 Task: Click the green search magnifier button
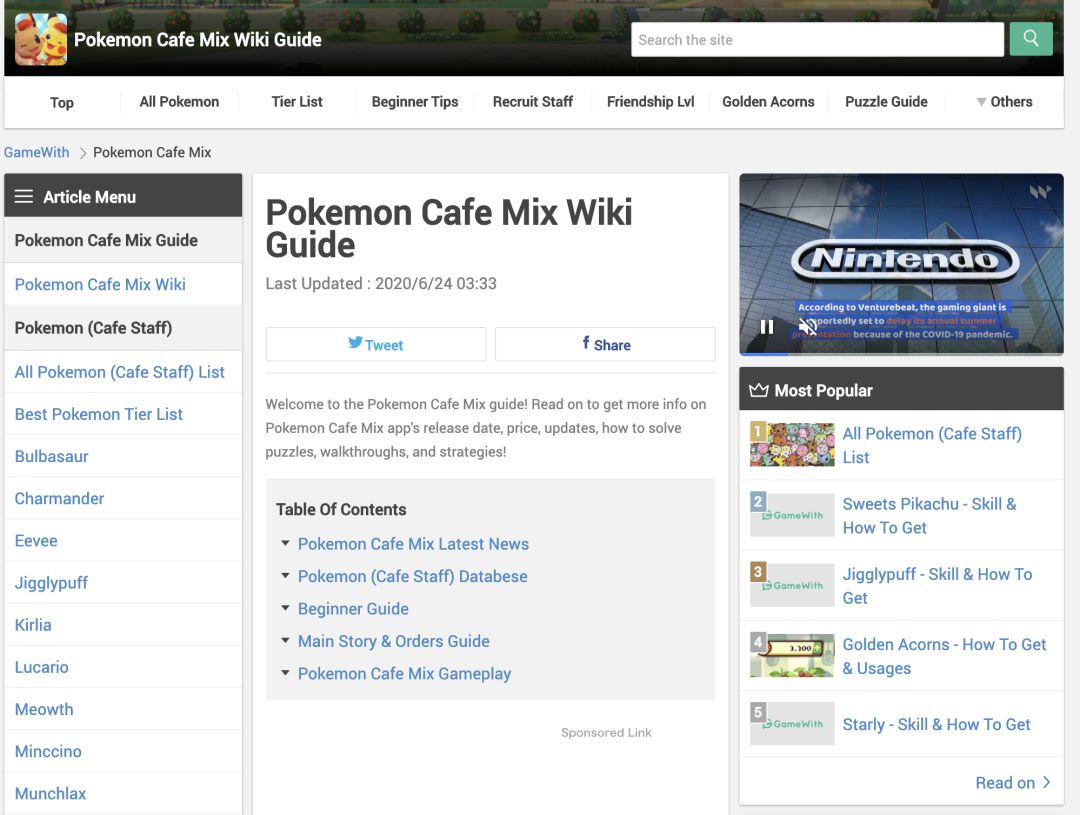[1031, 39]
